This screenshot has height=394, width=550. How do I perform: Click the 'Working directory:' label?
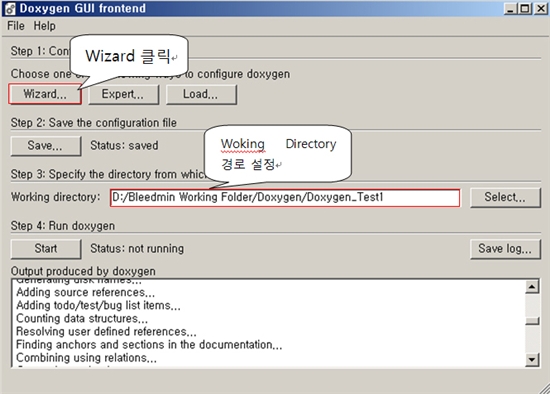tap(55, 197)
